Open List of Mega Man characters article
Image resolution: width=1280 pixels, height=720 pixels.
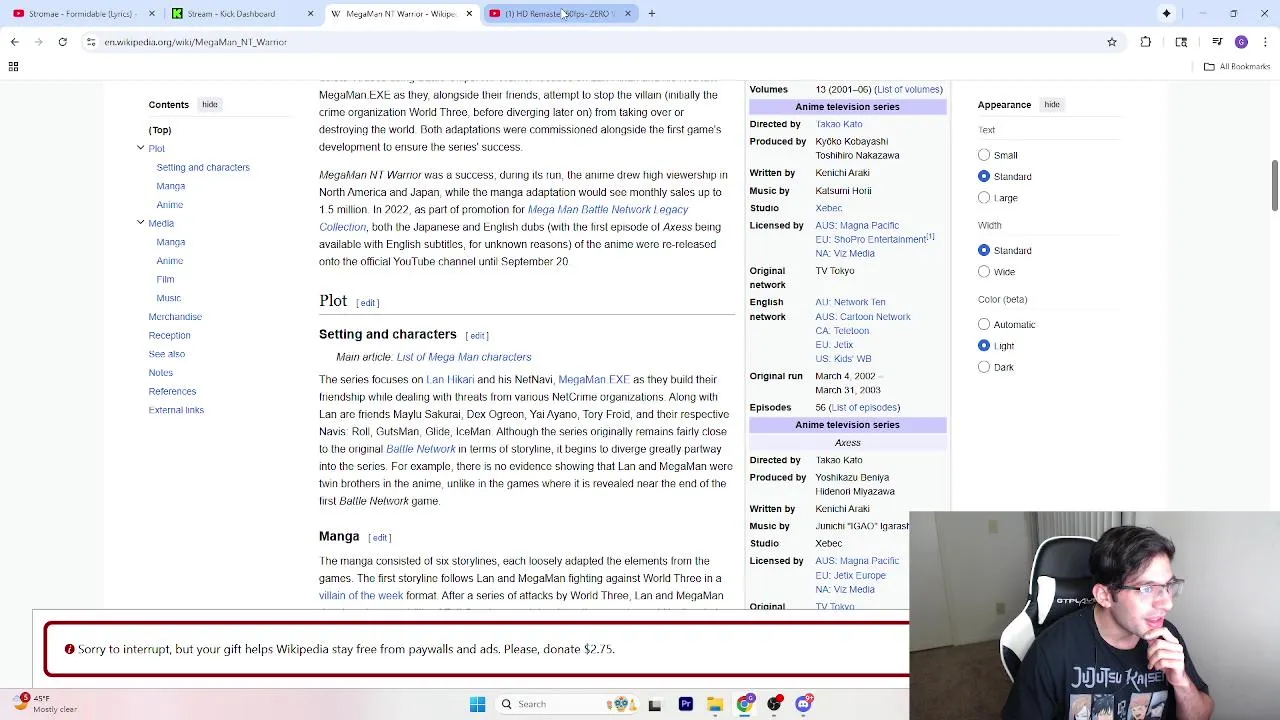[x=464, y=357]
